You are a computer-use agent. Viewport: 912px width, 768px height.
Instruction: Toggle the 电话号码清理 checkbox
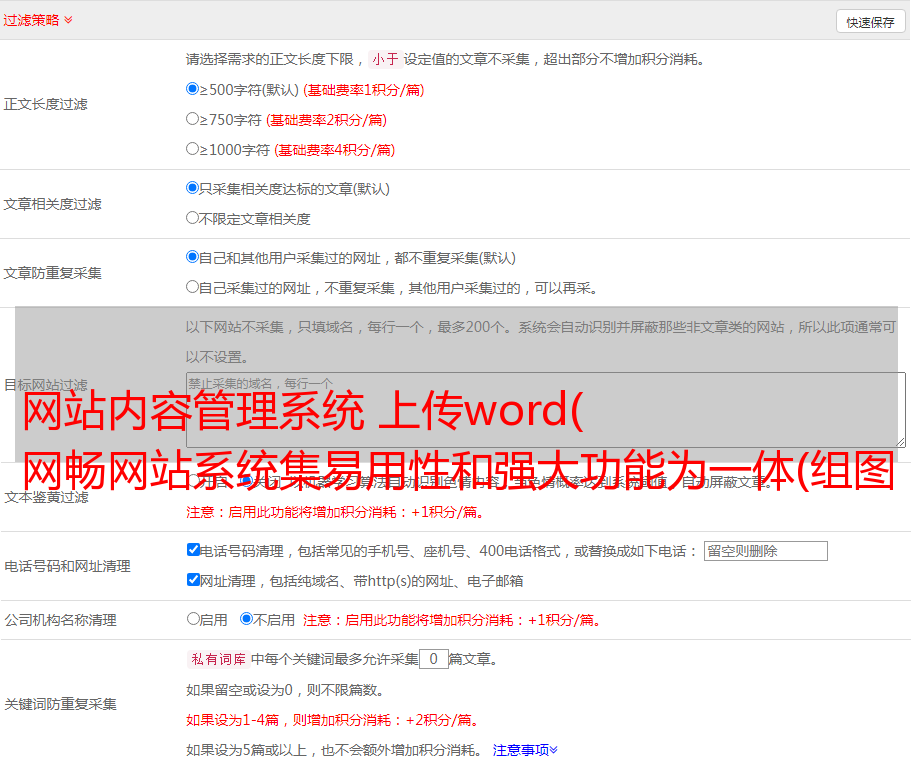point(193,550)
